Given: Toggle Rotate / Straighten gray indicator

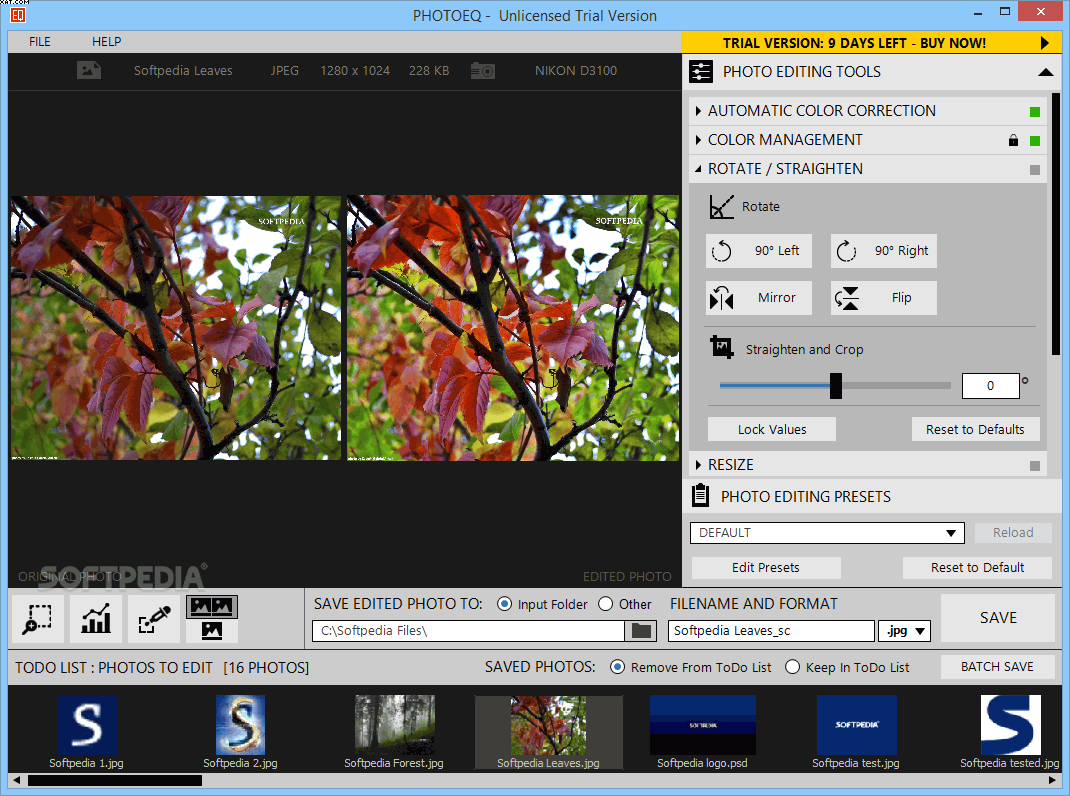Looking at the screenshot, I should point(1035,170).
